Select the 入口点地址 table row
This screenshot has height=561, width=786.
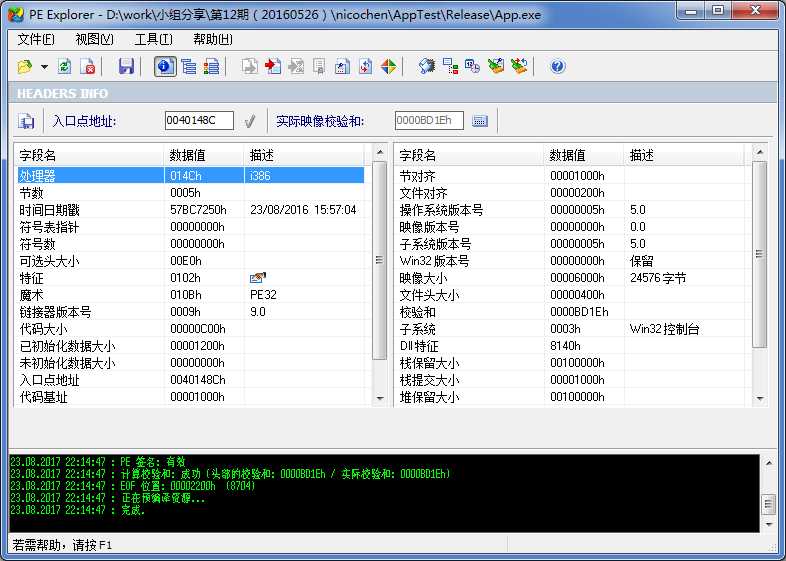190,380
